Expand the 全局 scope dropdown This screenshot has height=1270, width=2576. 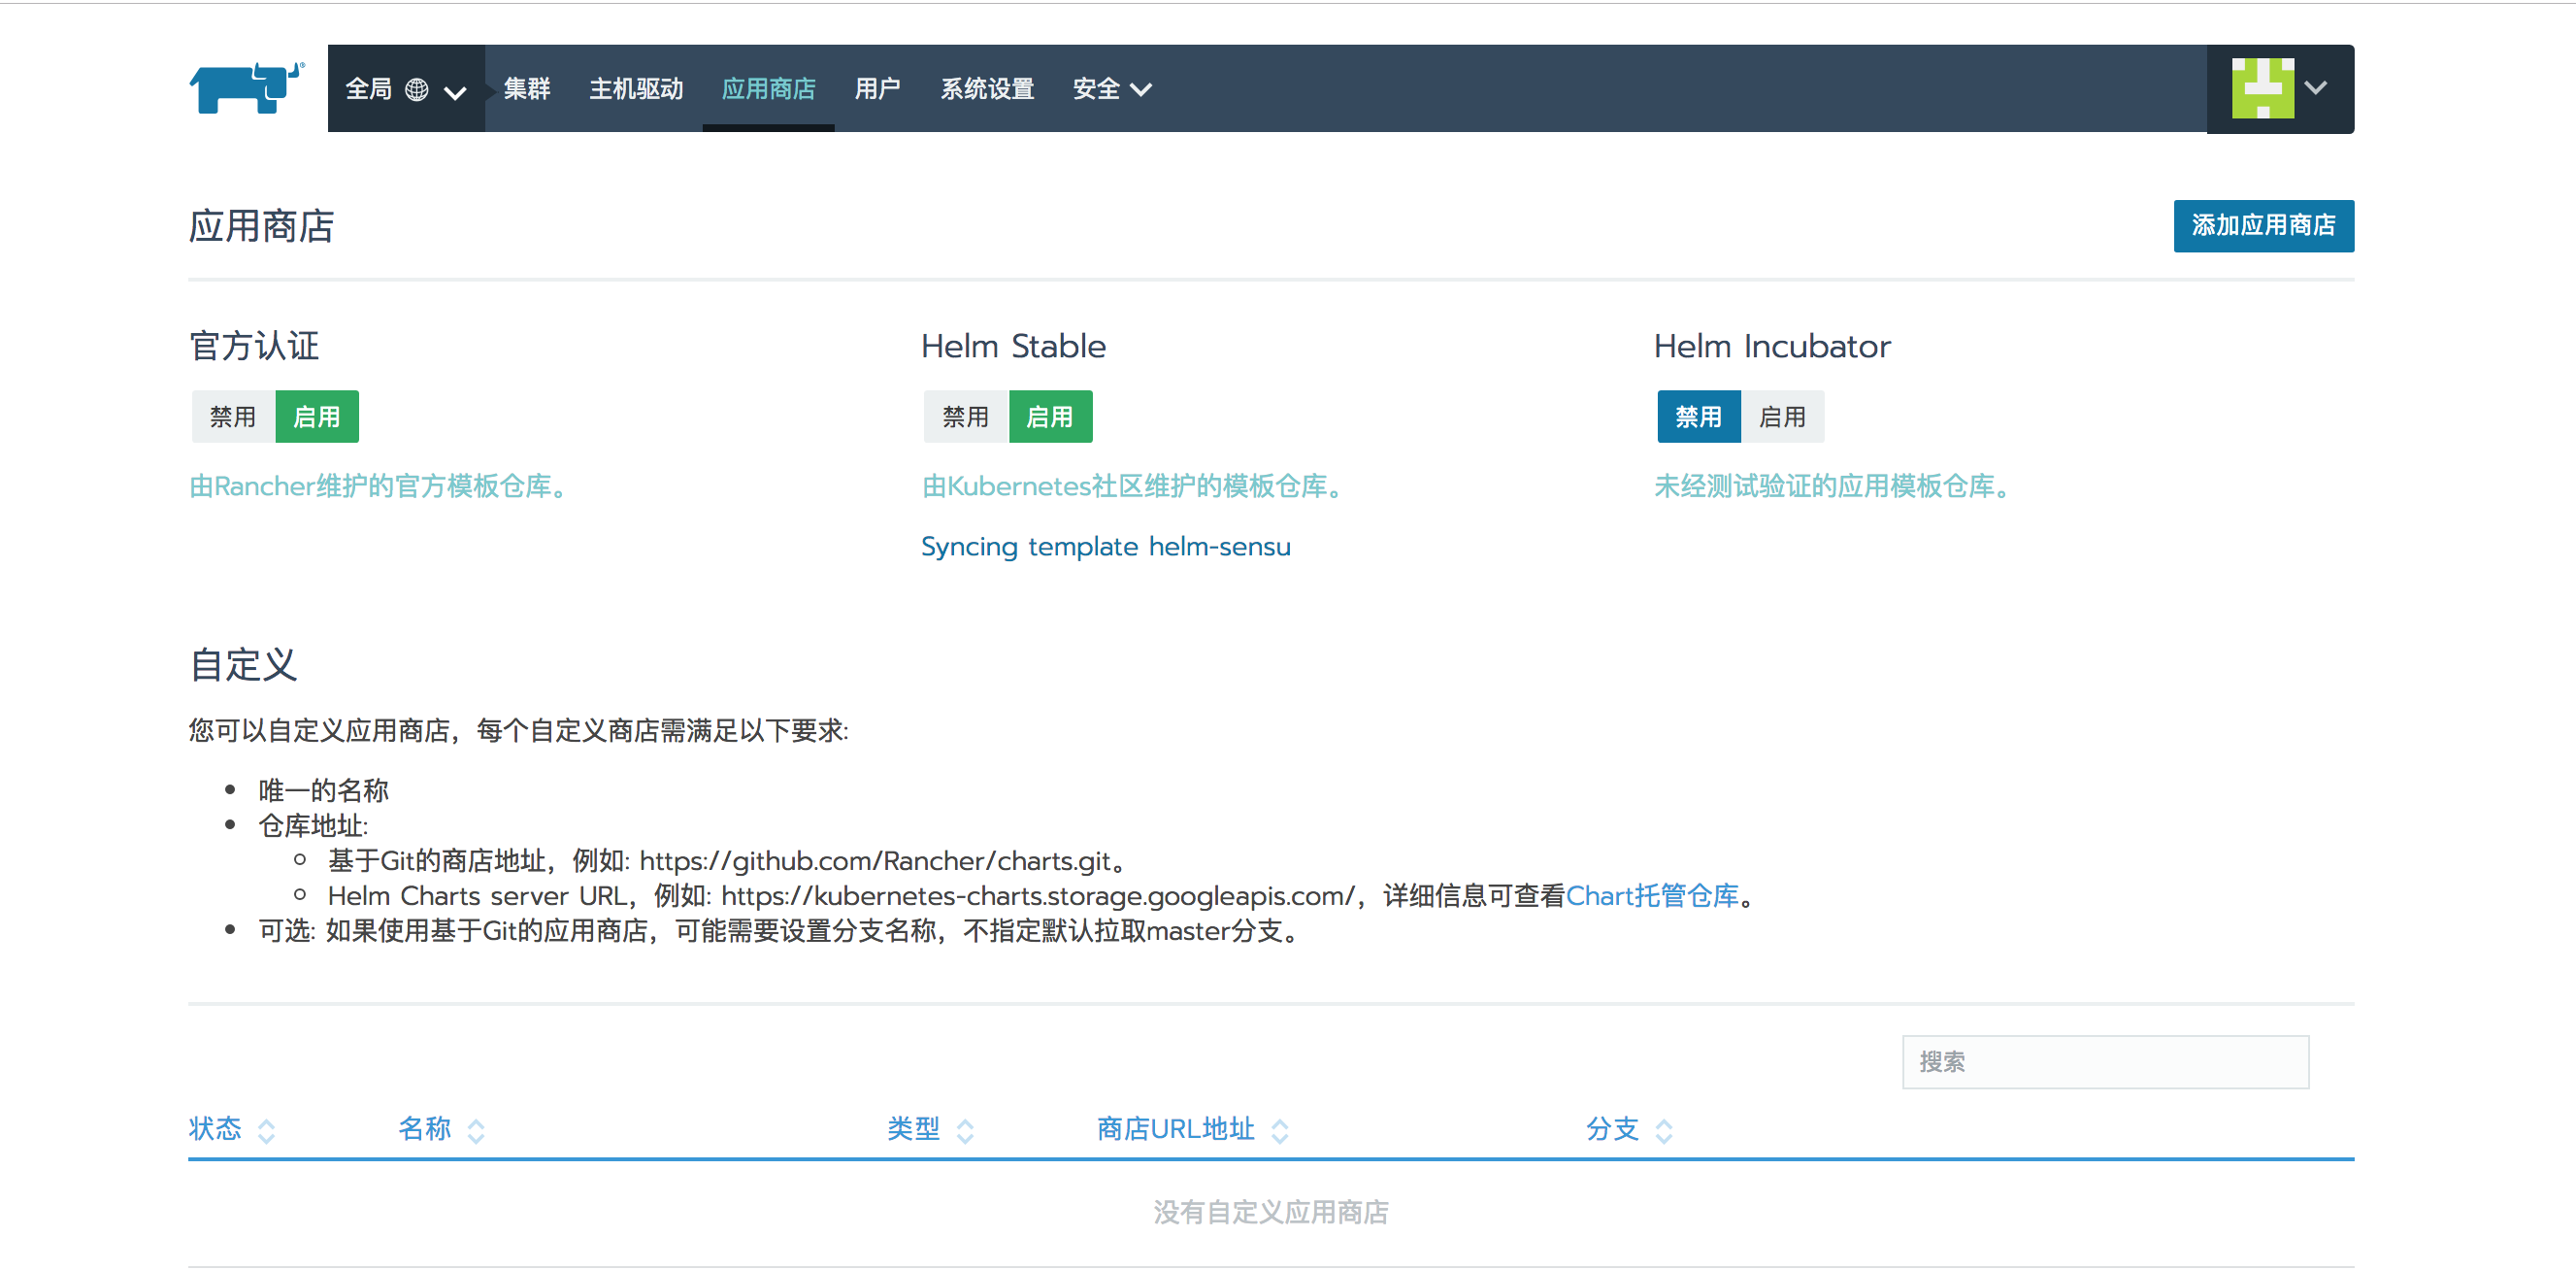pyautogui.click(x=455, y=92)
